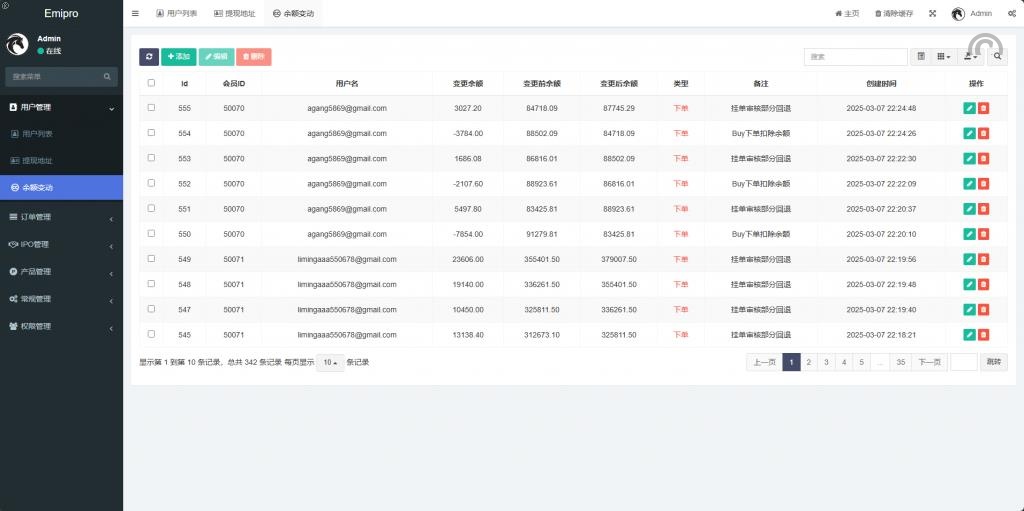Expand the 订单管理 sidebar menu

point(61,217)
